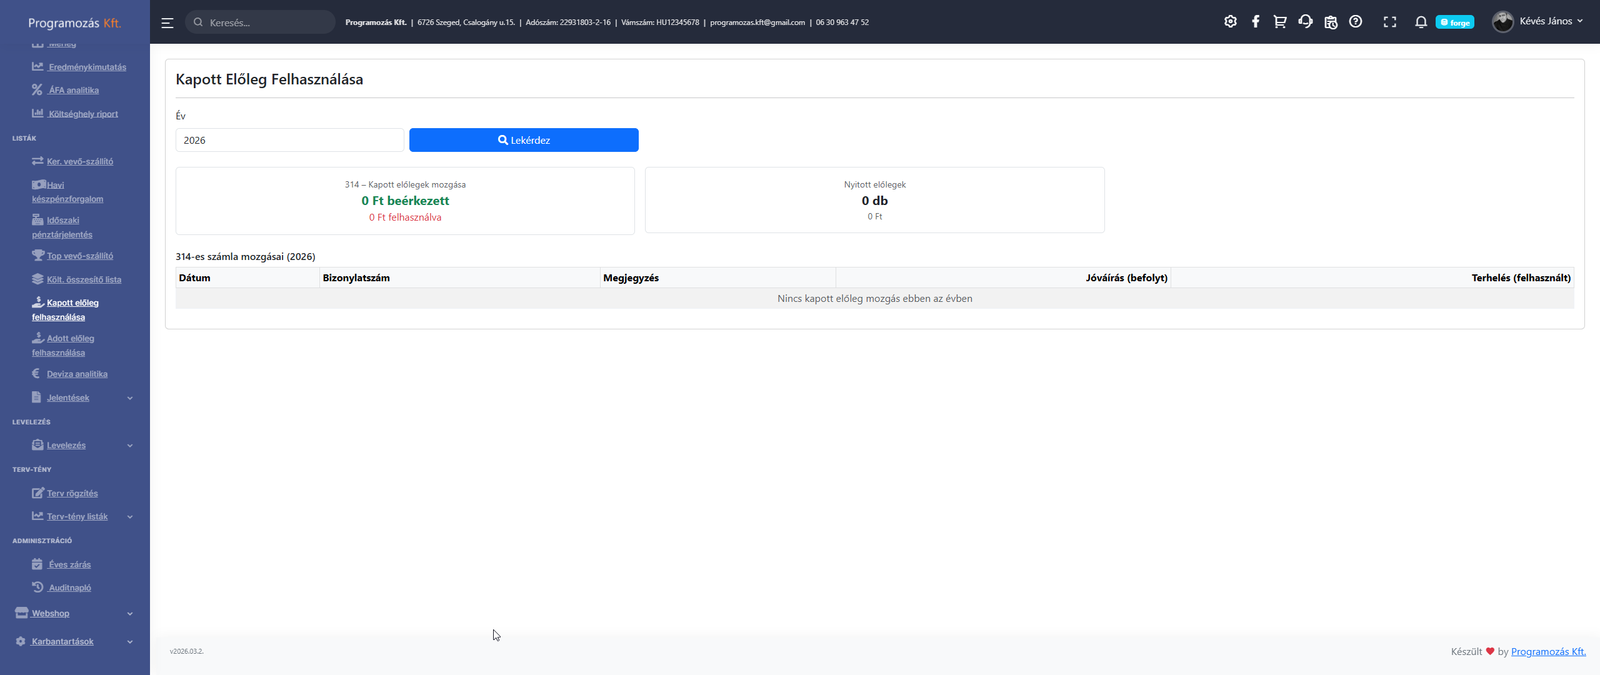Click the trophy icon for Top vevő-szállító

click(x=37, y=256)
